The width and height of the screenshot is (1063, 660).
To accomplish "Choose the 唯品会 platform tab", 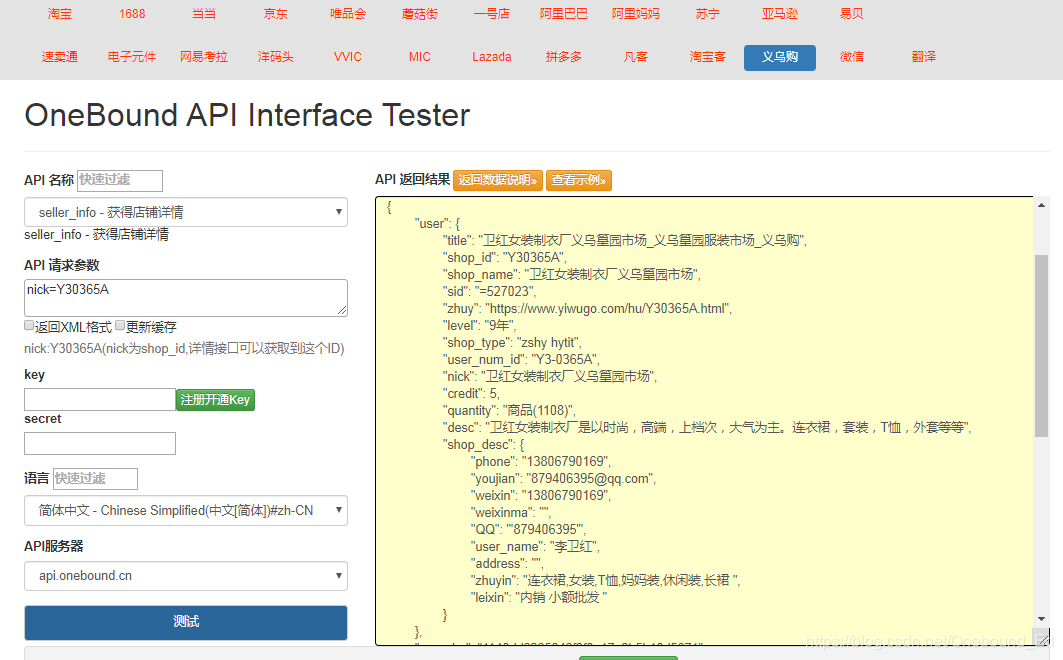I will click(x=348, y=14).
